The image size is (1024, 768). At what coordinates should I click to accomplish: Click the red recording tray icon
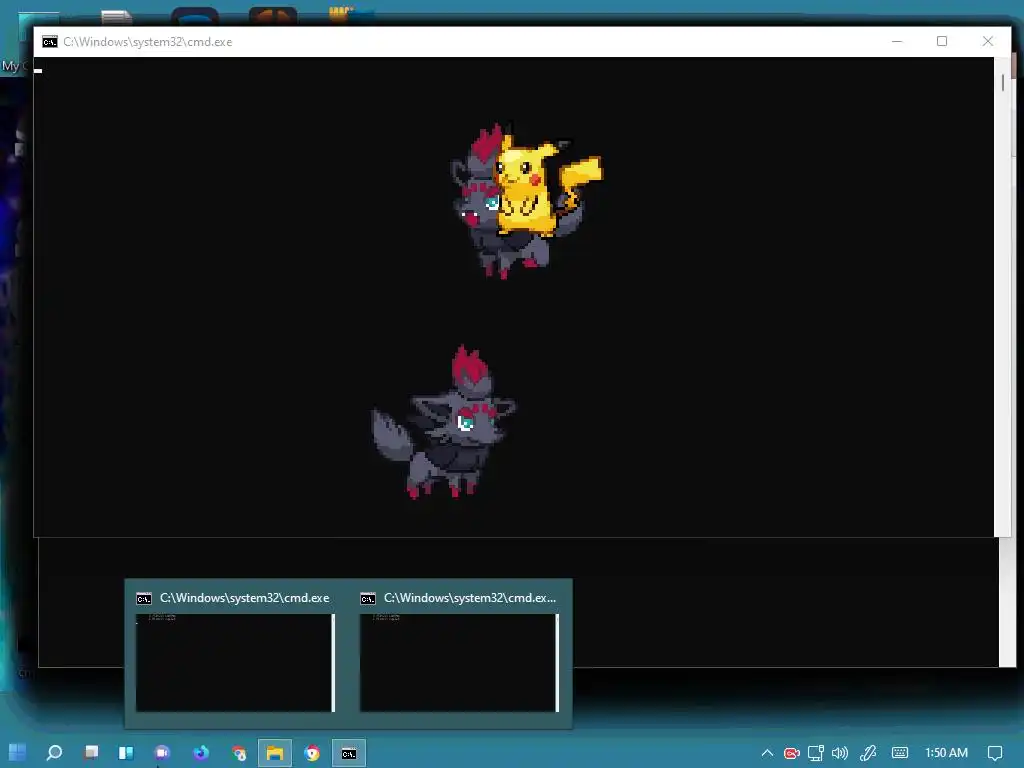(792, 754)
